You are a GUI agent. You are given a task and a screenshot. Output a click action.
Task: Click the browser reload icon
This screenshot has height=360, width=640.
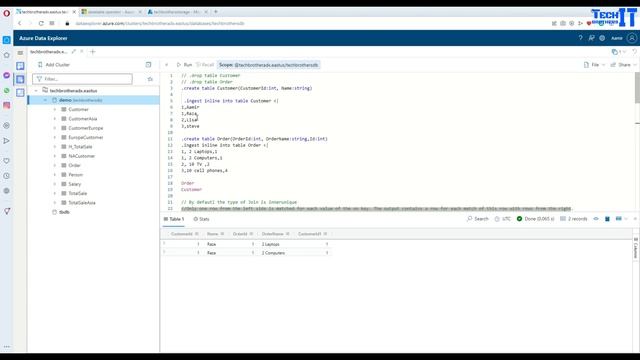click(x=41, y=23)
